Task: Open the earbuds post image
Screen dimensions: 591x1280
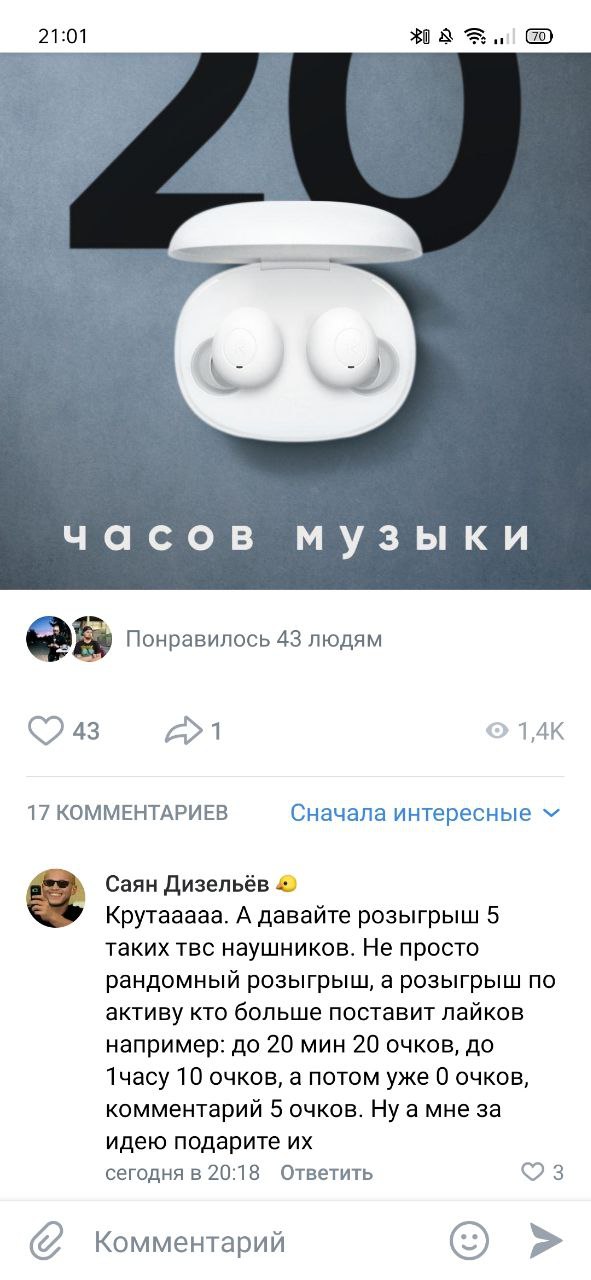Action: coord(295,321)
